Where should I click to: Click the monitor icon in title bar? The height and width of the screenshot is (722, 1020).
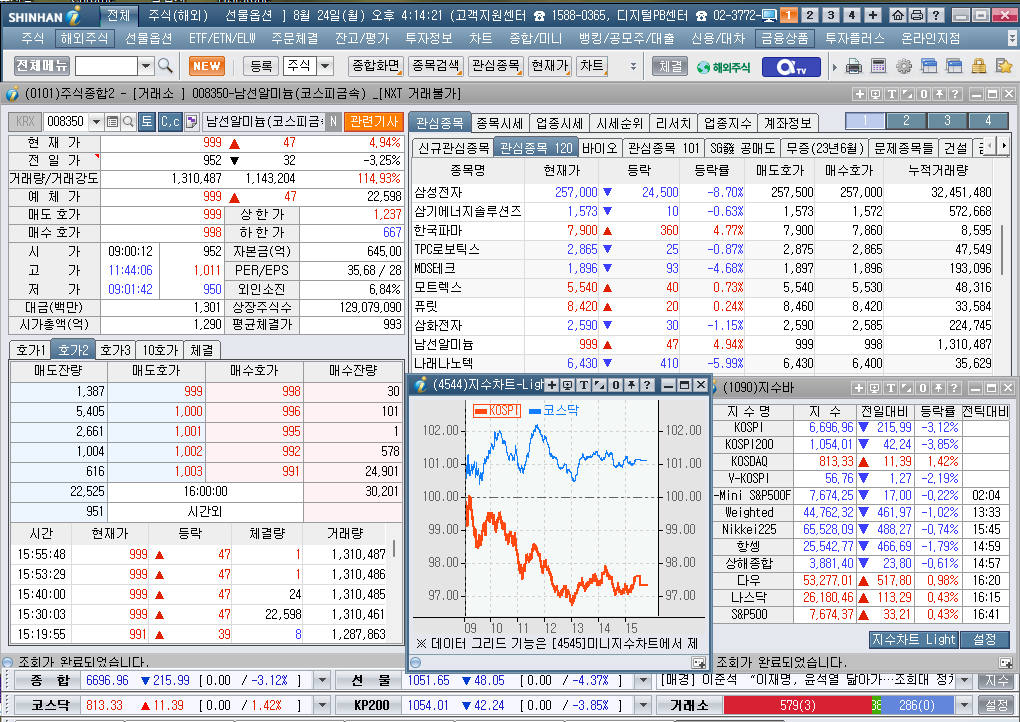(x=769, y=15)
